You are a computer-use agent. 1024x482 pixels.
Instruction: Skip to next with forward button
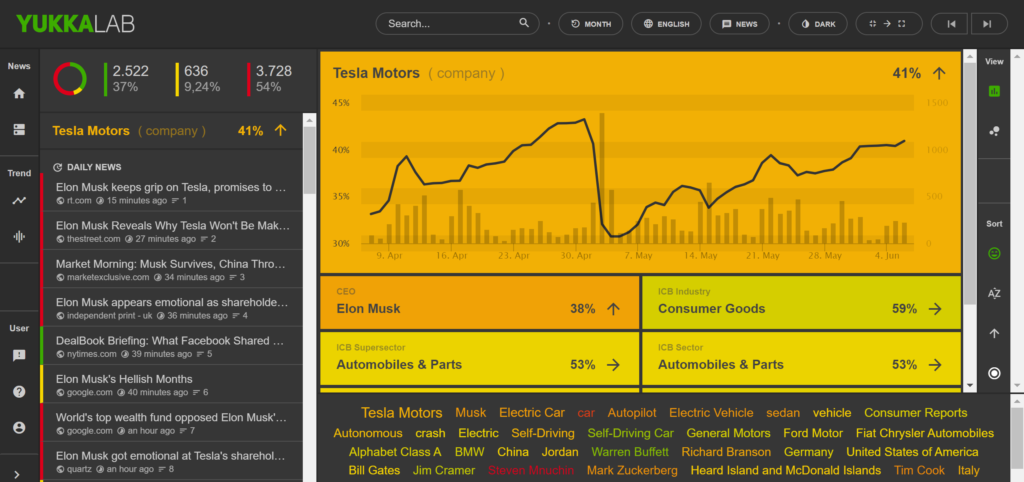coord(987,24)
